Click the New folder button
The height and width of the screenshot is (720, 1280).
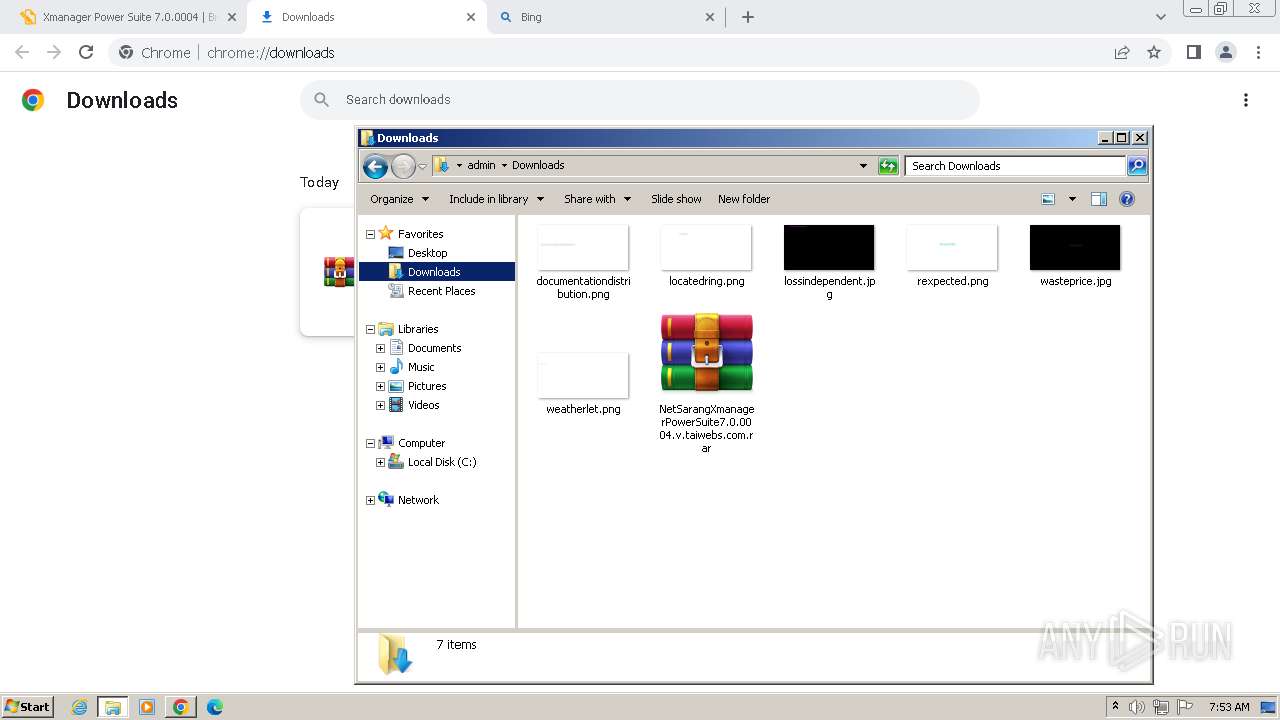pos(744,199)
